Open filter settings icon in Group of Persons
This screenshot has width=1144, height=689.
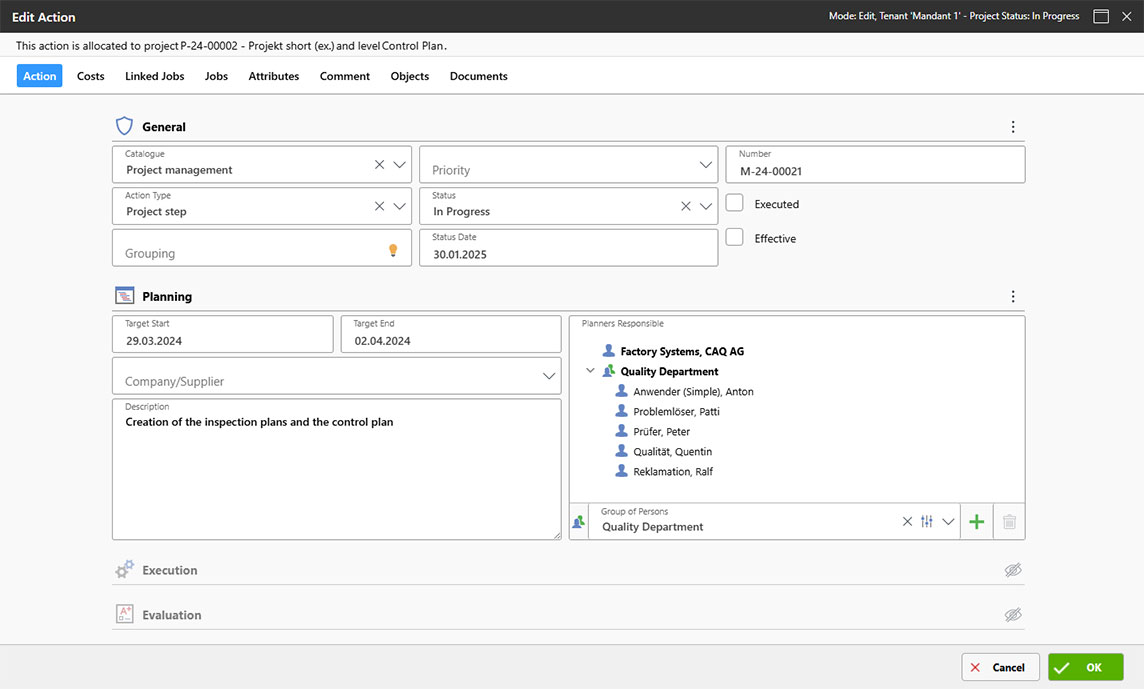(927, 522)
